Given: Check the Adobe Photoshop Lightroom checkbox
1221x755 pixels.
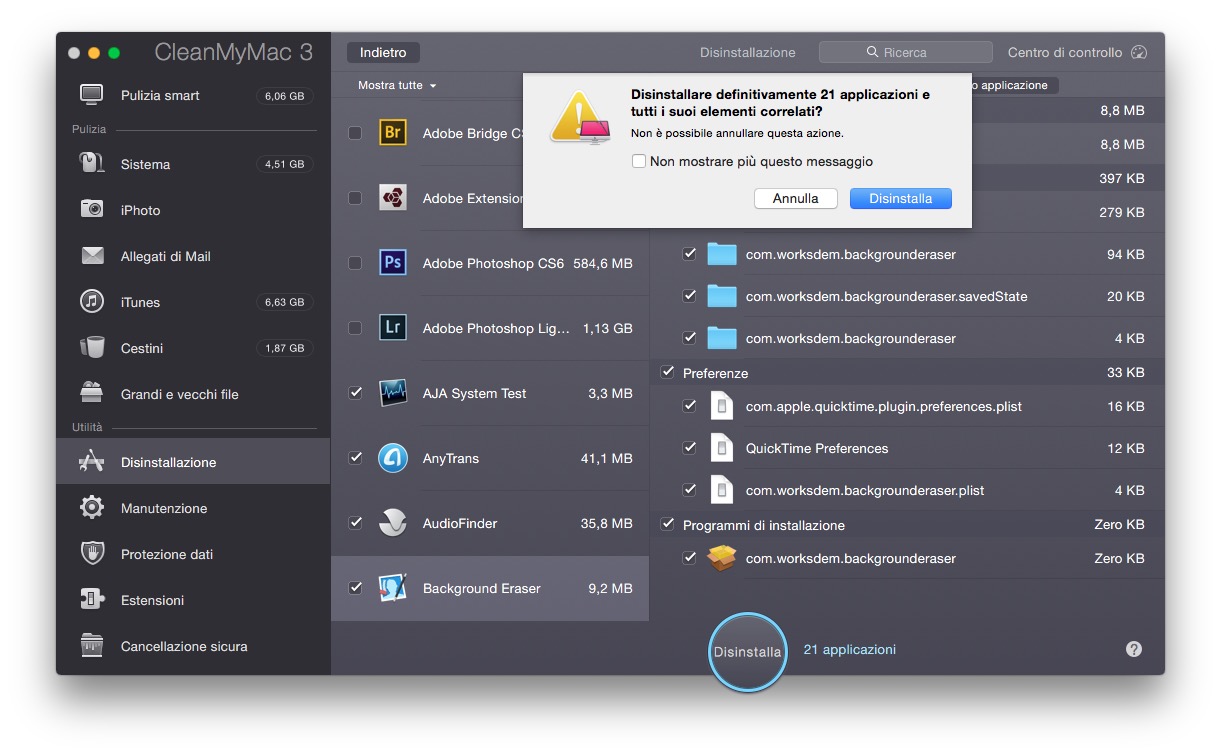Looking at the screenshot, I should 355,328.
